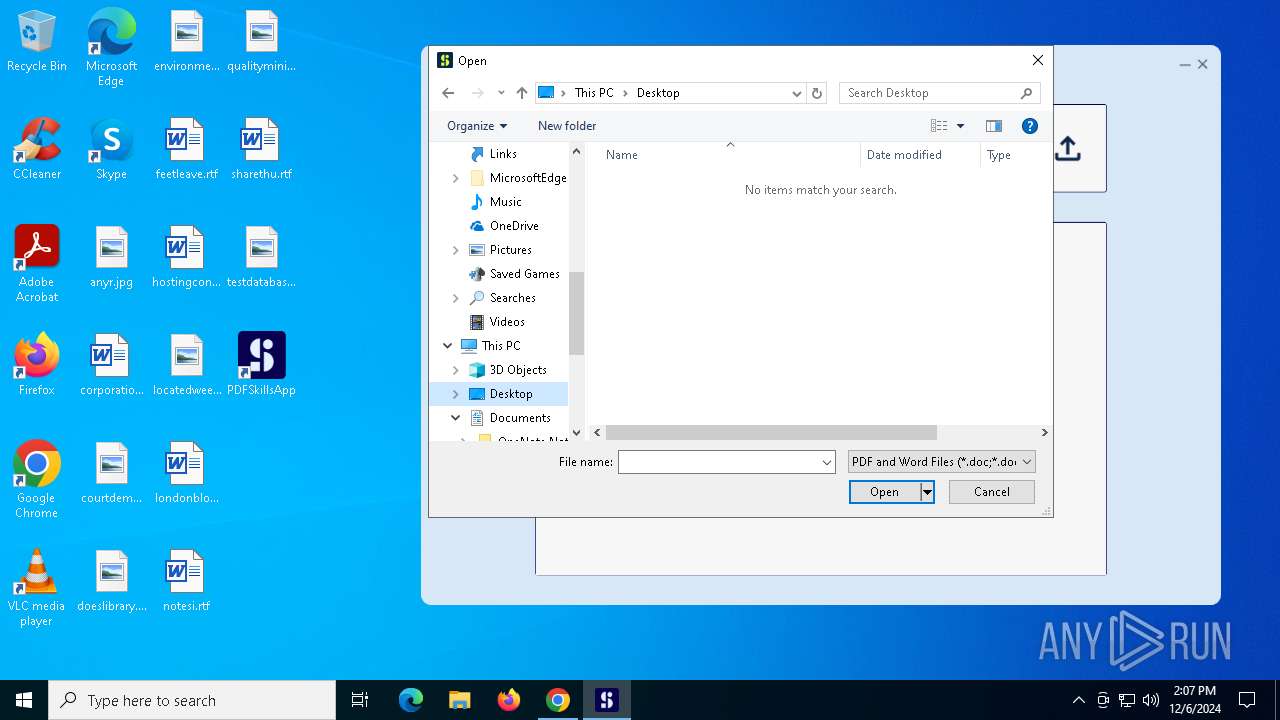
Task: Click the Cancel button
Action: coord(992,492)
